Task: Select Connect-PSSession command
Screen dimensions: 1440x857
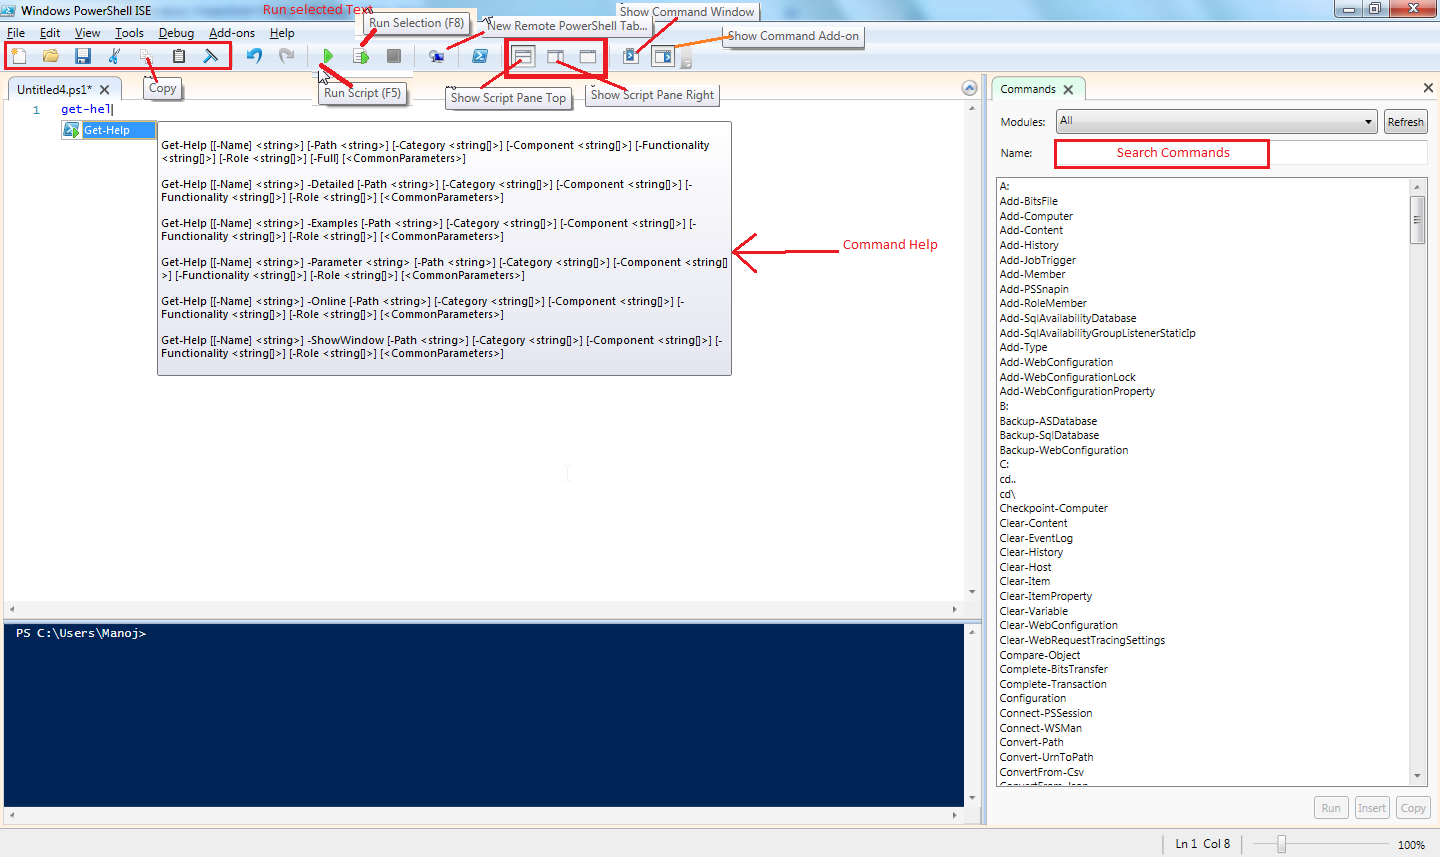Action: tap(1046, 713)
